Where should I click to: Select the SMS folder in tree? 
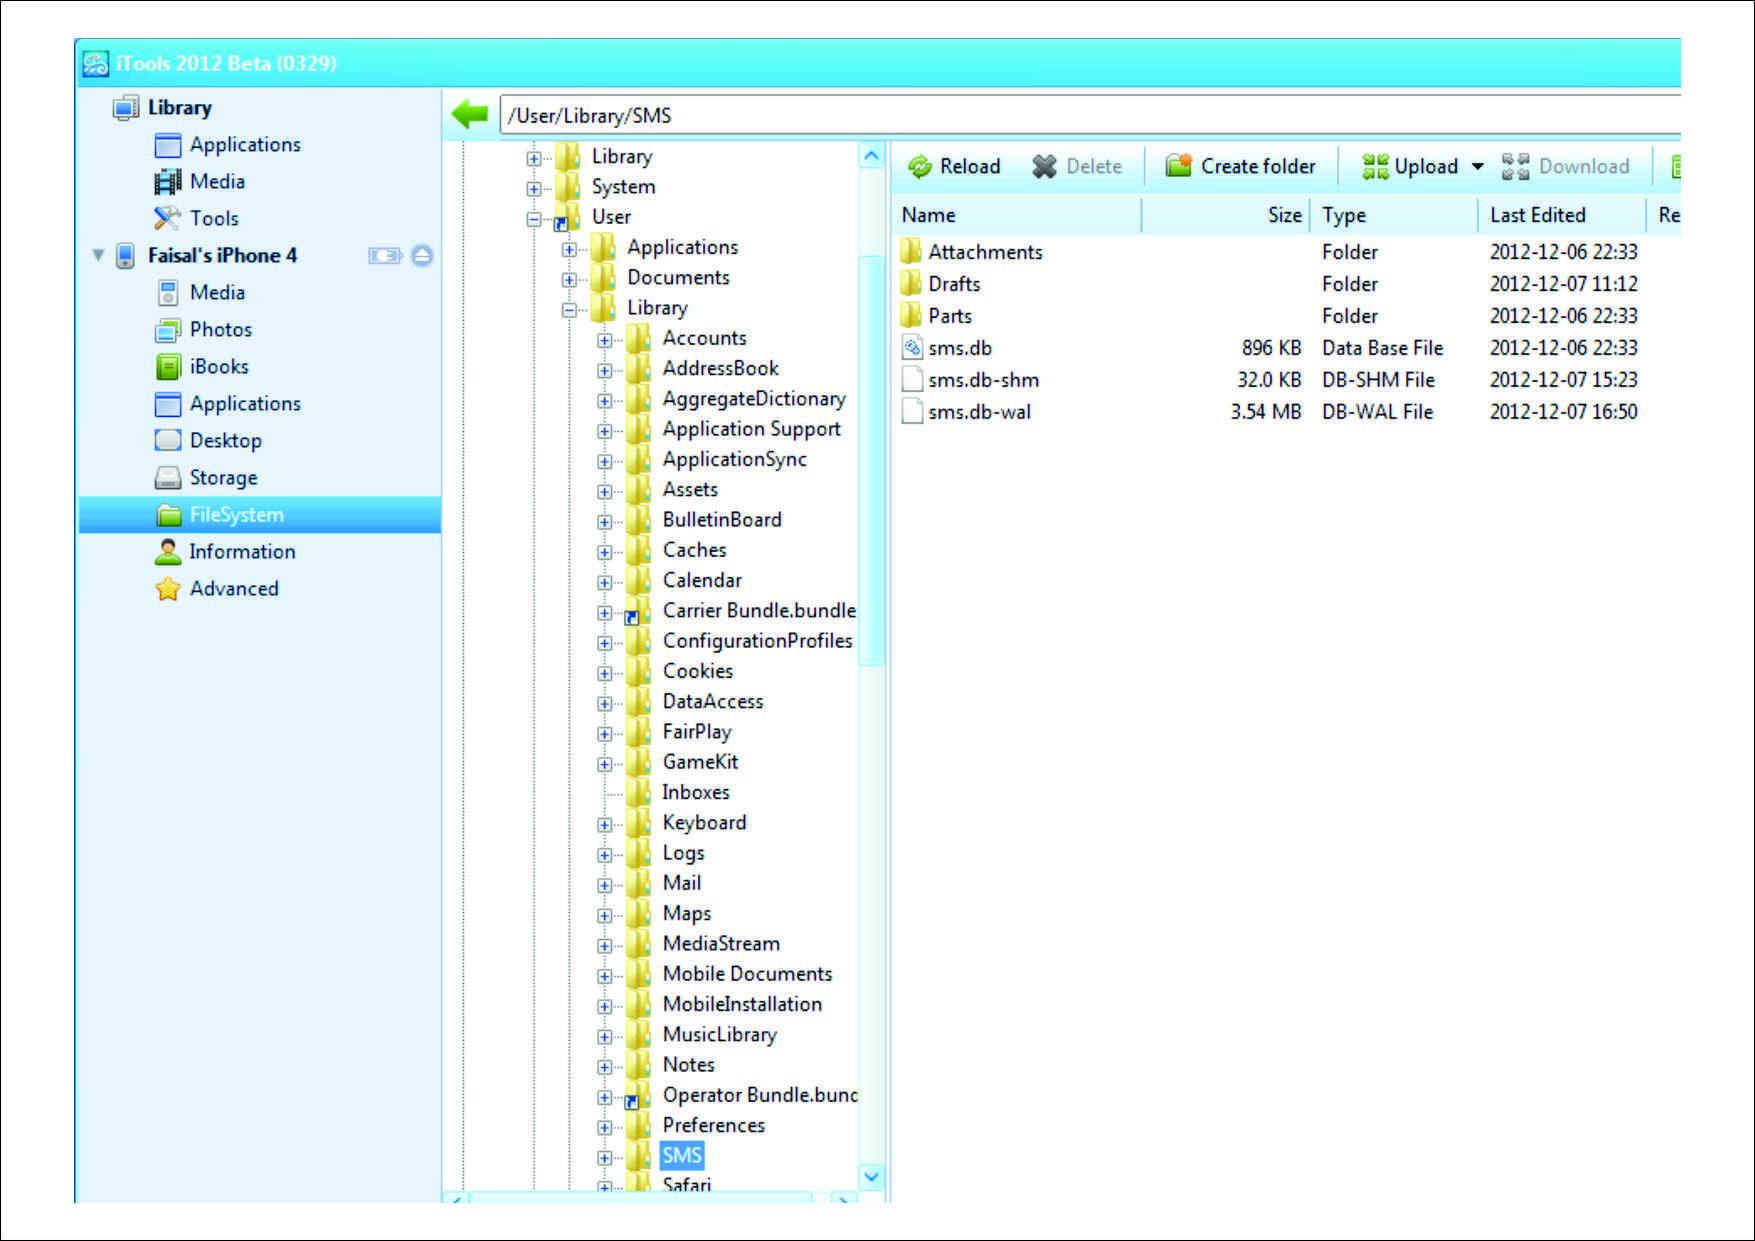(x=682, y=1156)
